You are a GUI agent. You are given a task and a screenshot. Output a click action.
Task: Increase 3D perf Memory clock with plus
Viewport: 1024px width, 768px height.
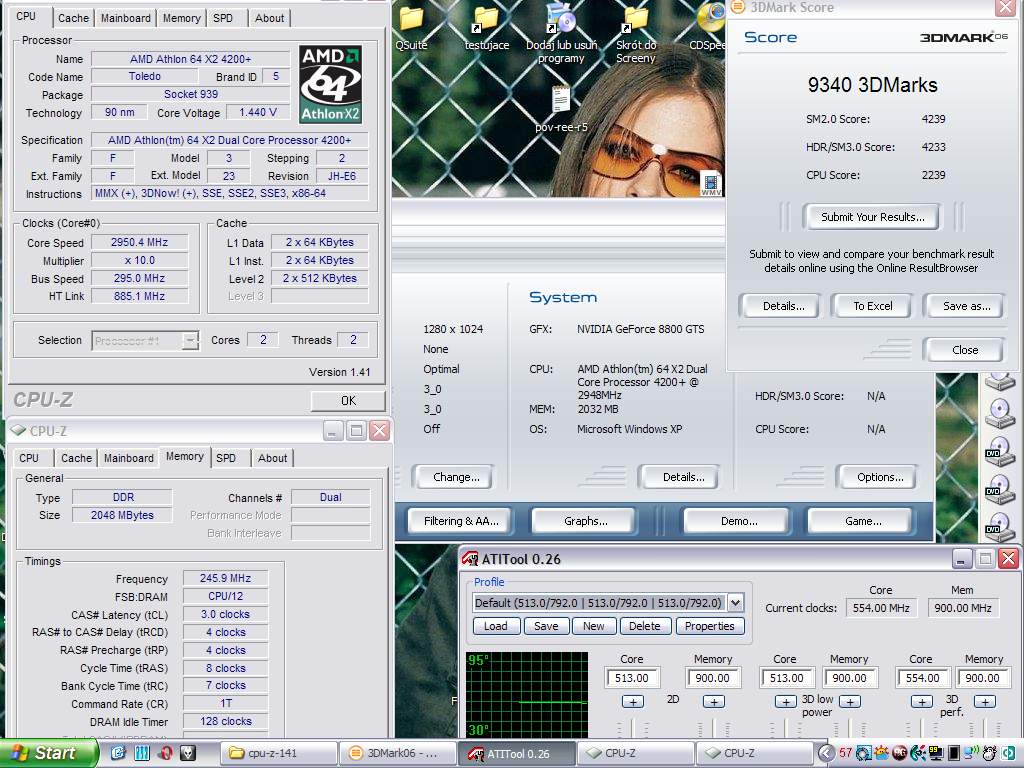point(985,701)
